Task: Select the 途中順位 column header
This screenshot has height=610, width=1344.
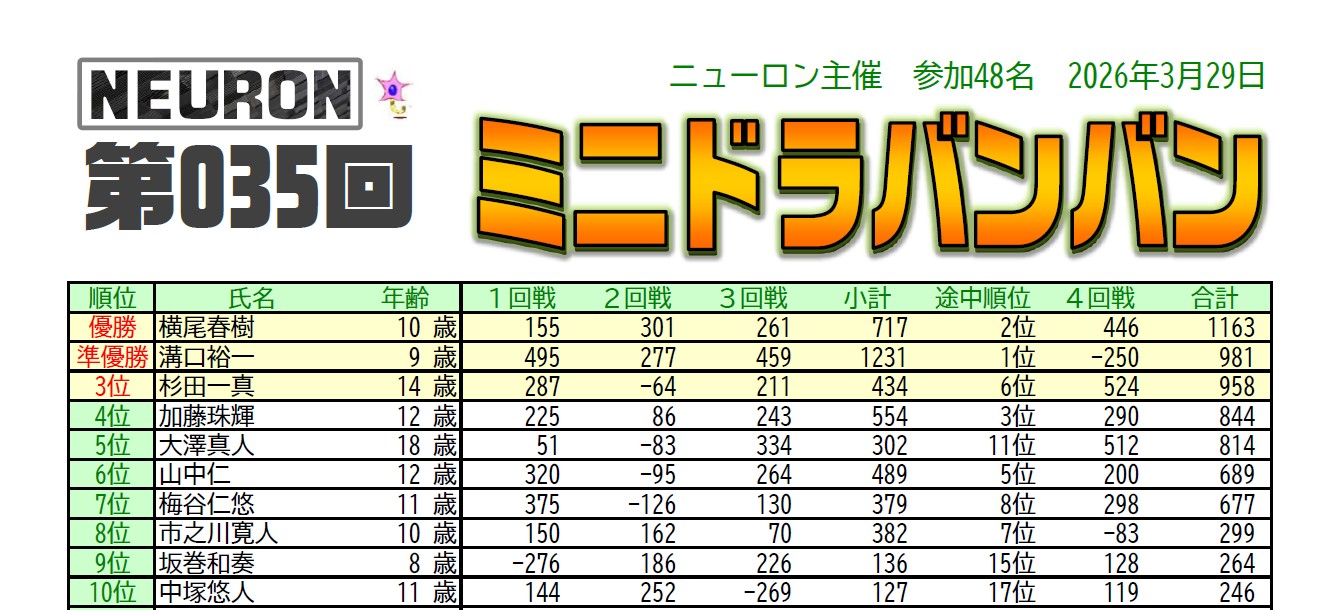Action: [982, 298]
